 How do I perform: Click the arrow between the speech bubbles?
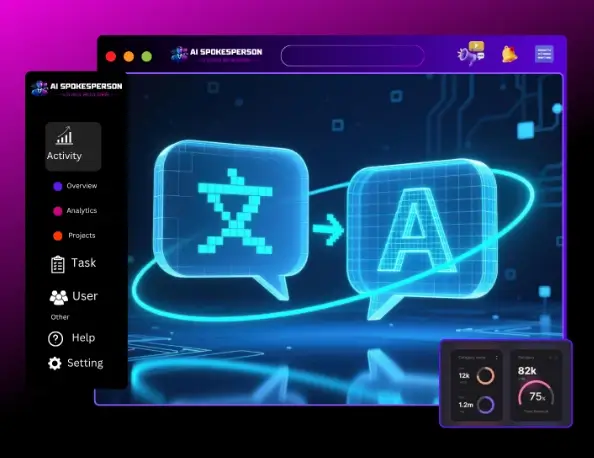click(x=328, y=229)
